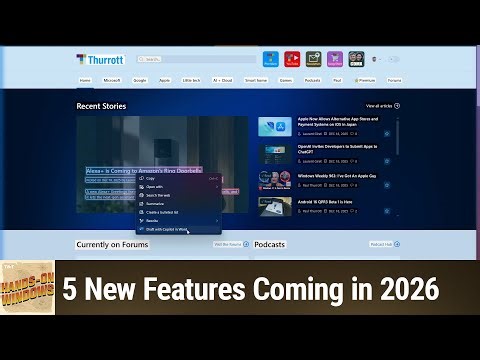This screenshot has height=360, width=480.
Task: Open the purple shopping cart shortcut icon
Action: (x=335, y=59)
